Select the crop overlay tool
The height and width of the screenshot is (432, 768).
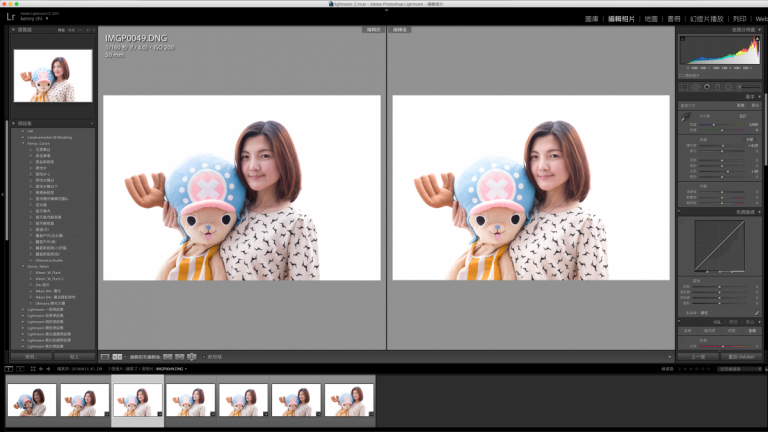pos(686,87)
